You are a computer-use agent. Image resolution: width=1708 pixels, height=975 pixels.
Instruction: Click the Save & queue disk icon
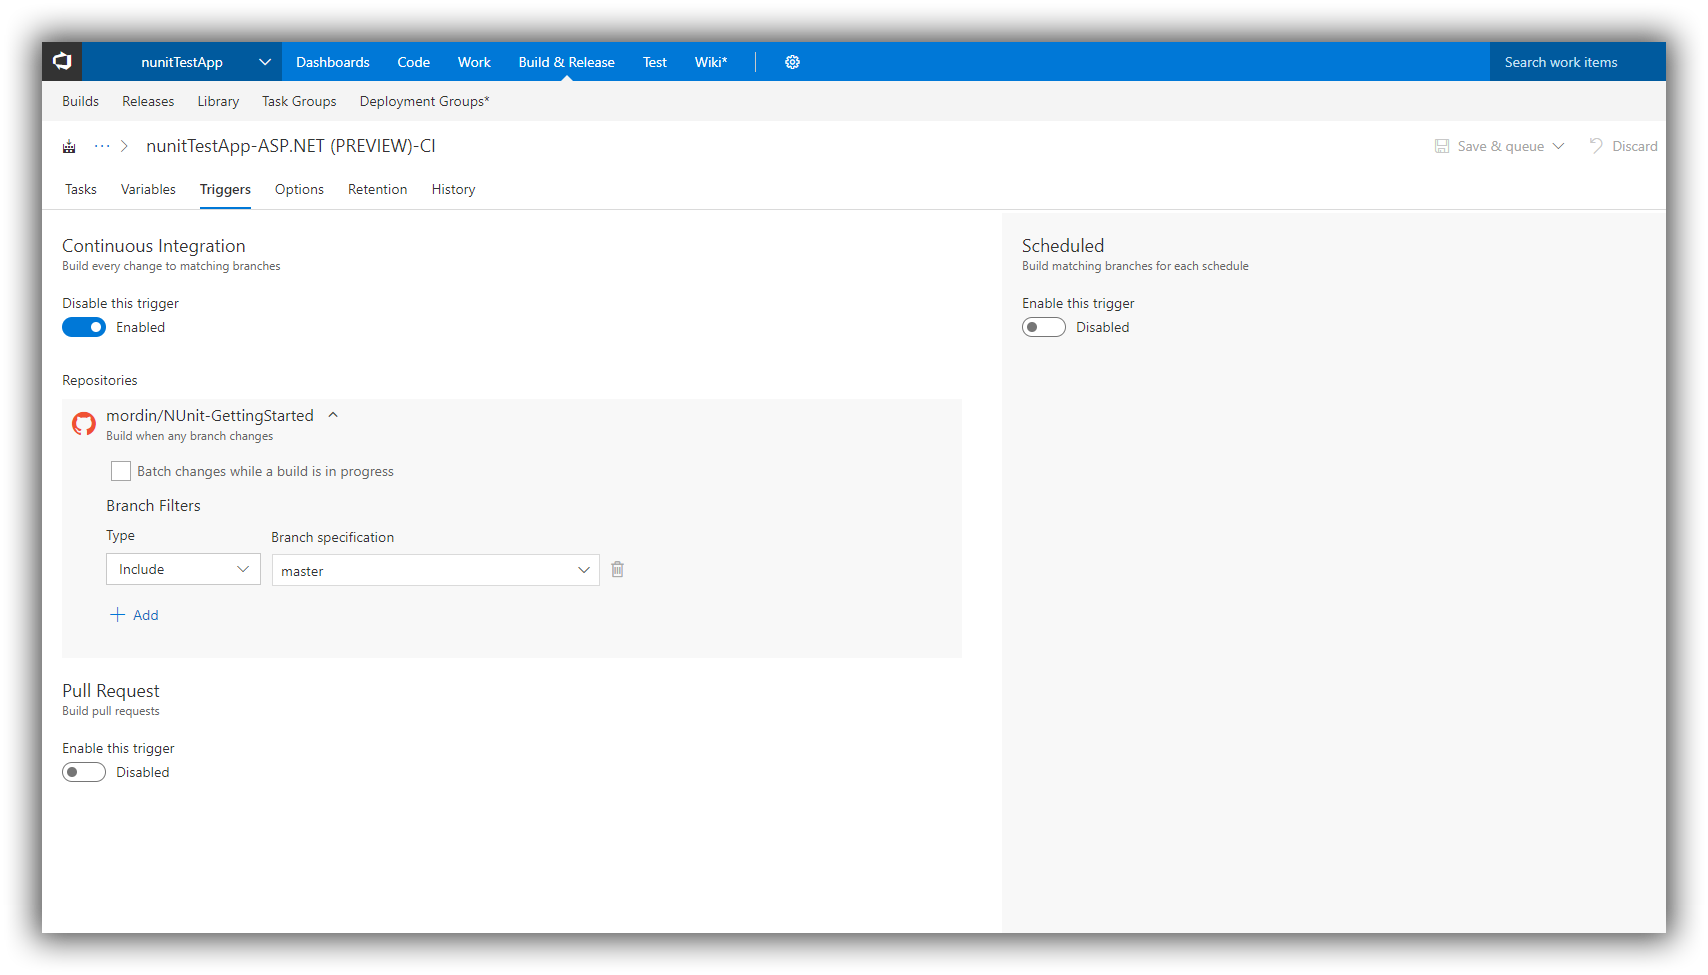tap(1442, 146)
